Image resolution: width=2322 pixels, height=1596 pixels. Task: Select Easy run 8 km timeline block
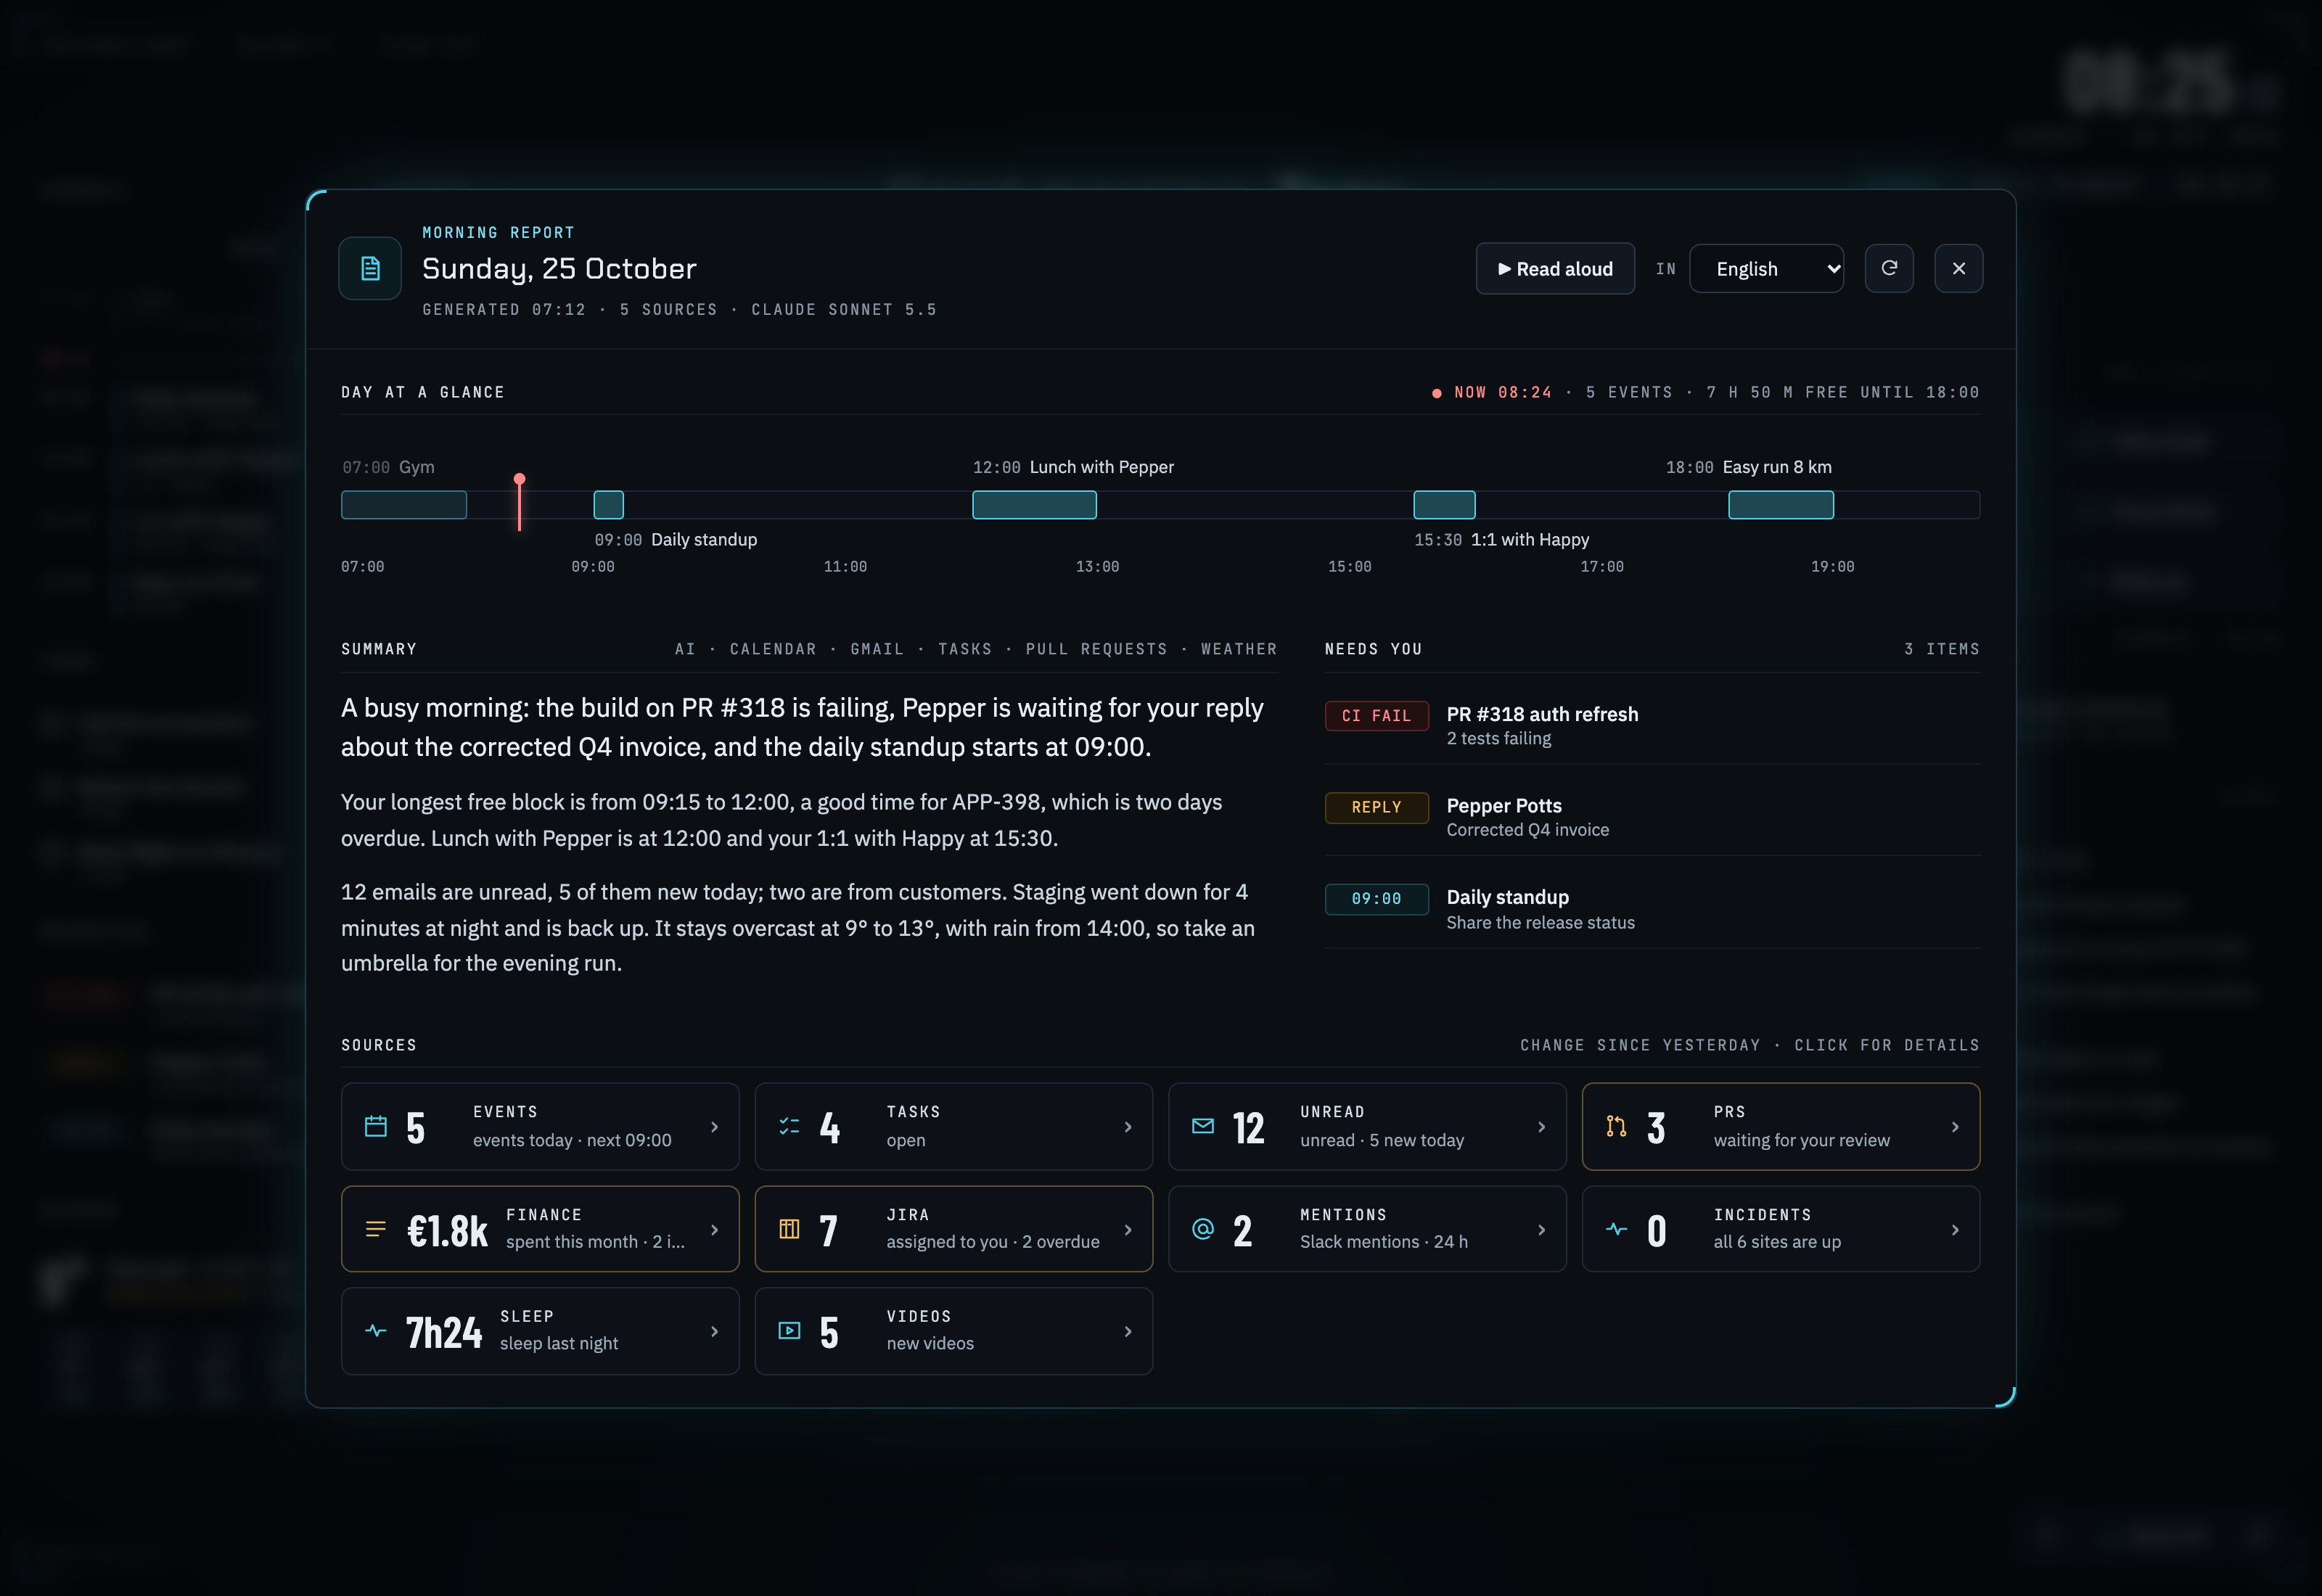click(x=1781, y=505)
